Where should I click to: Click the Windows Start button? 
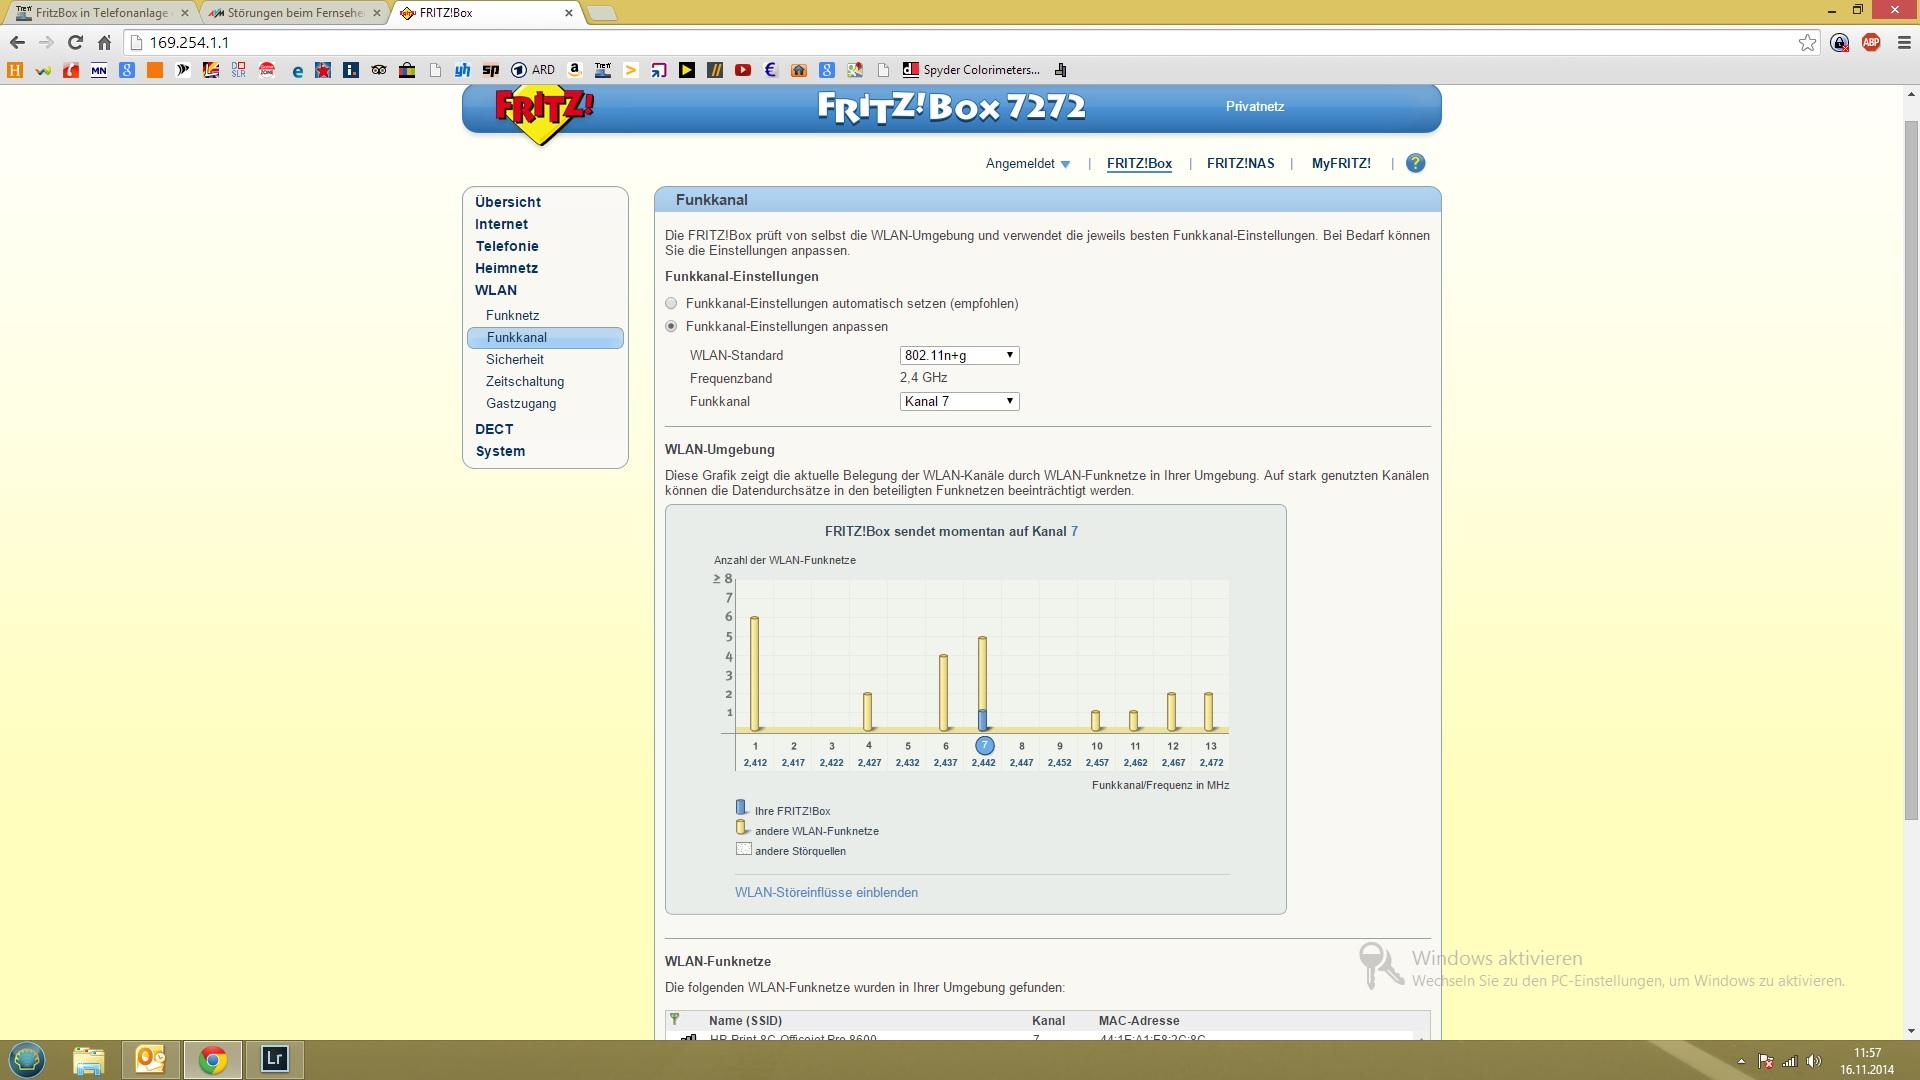click(x=27, y=1059)
